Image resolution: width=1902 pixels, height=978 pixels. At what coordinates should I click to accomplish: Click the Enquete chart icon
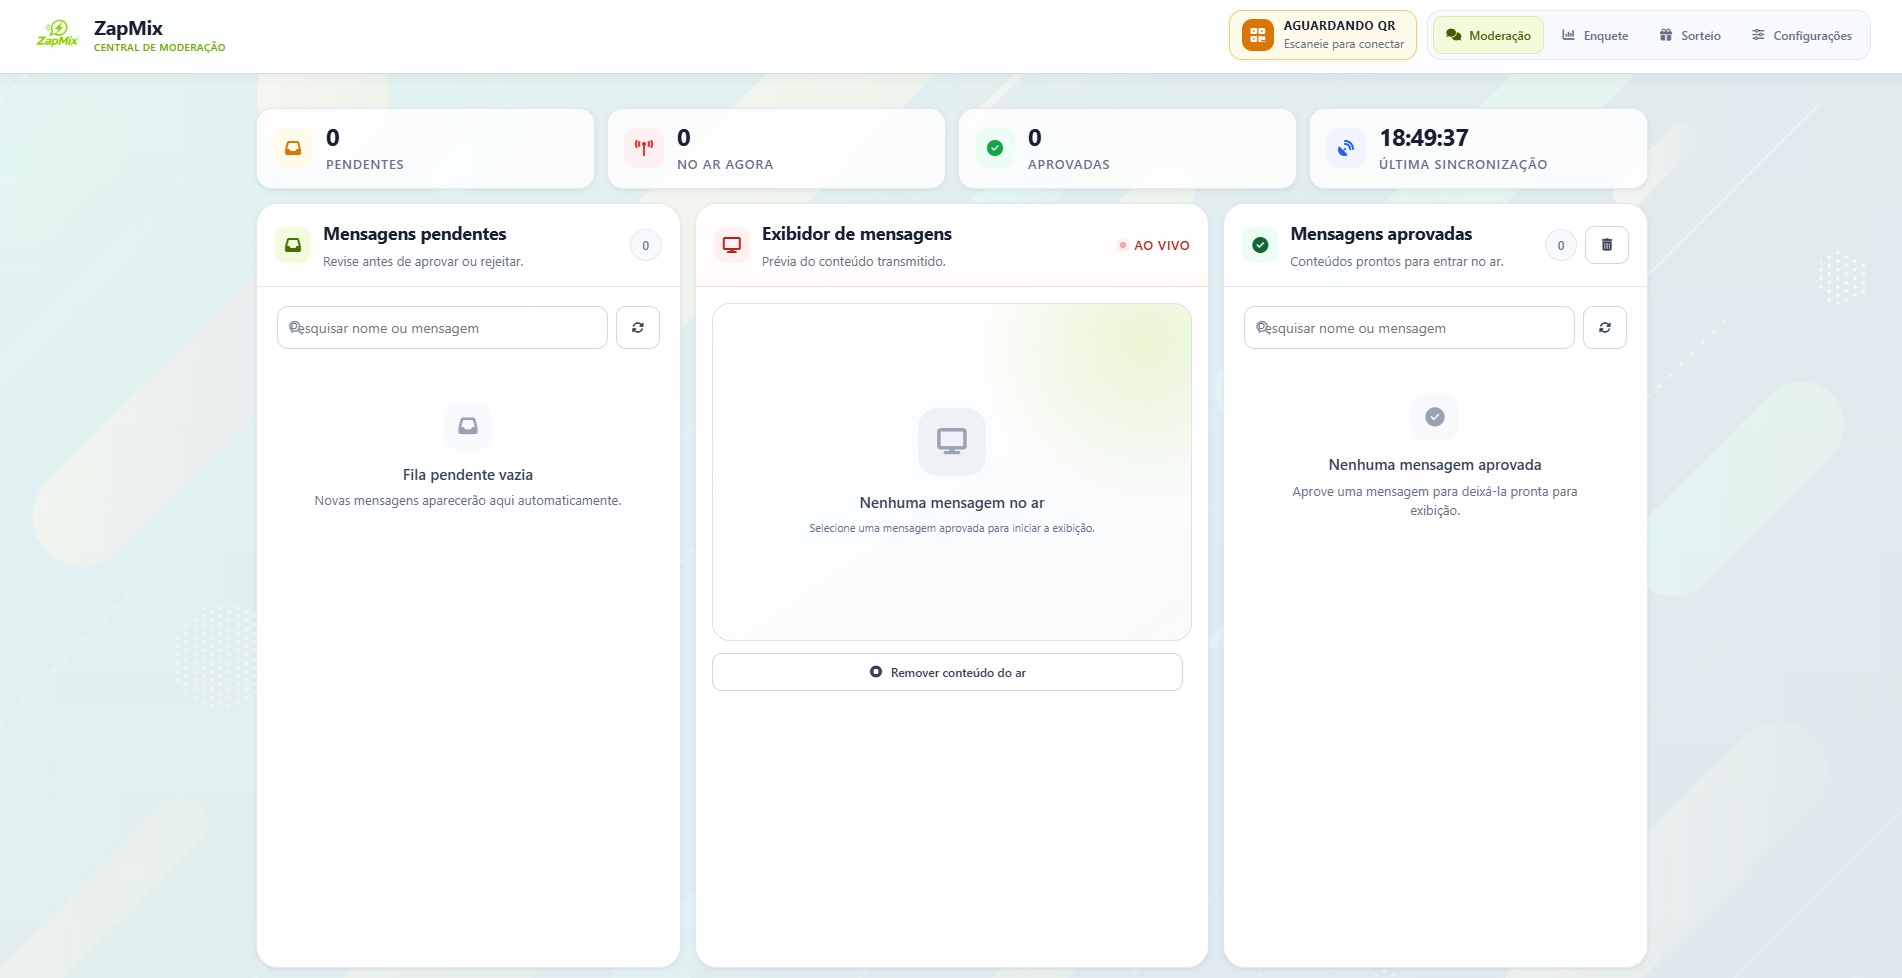click(1569, 35)
